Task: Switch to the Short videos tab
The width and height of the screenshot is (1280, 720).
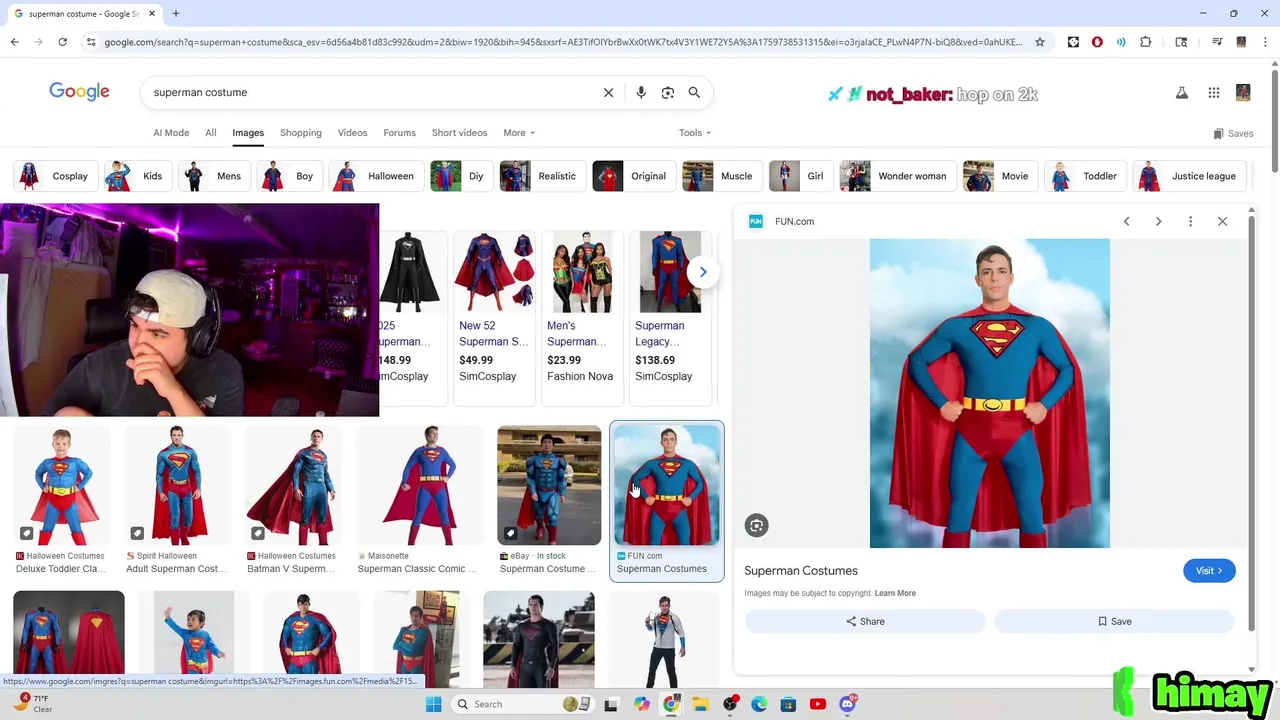Action: tap(459, 133)
